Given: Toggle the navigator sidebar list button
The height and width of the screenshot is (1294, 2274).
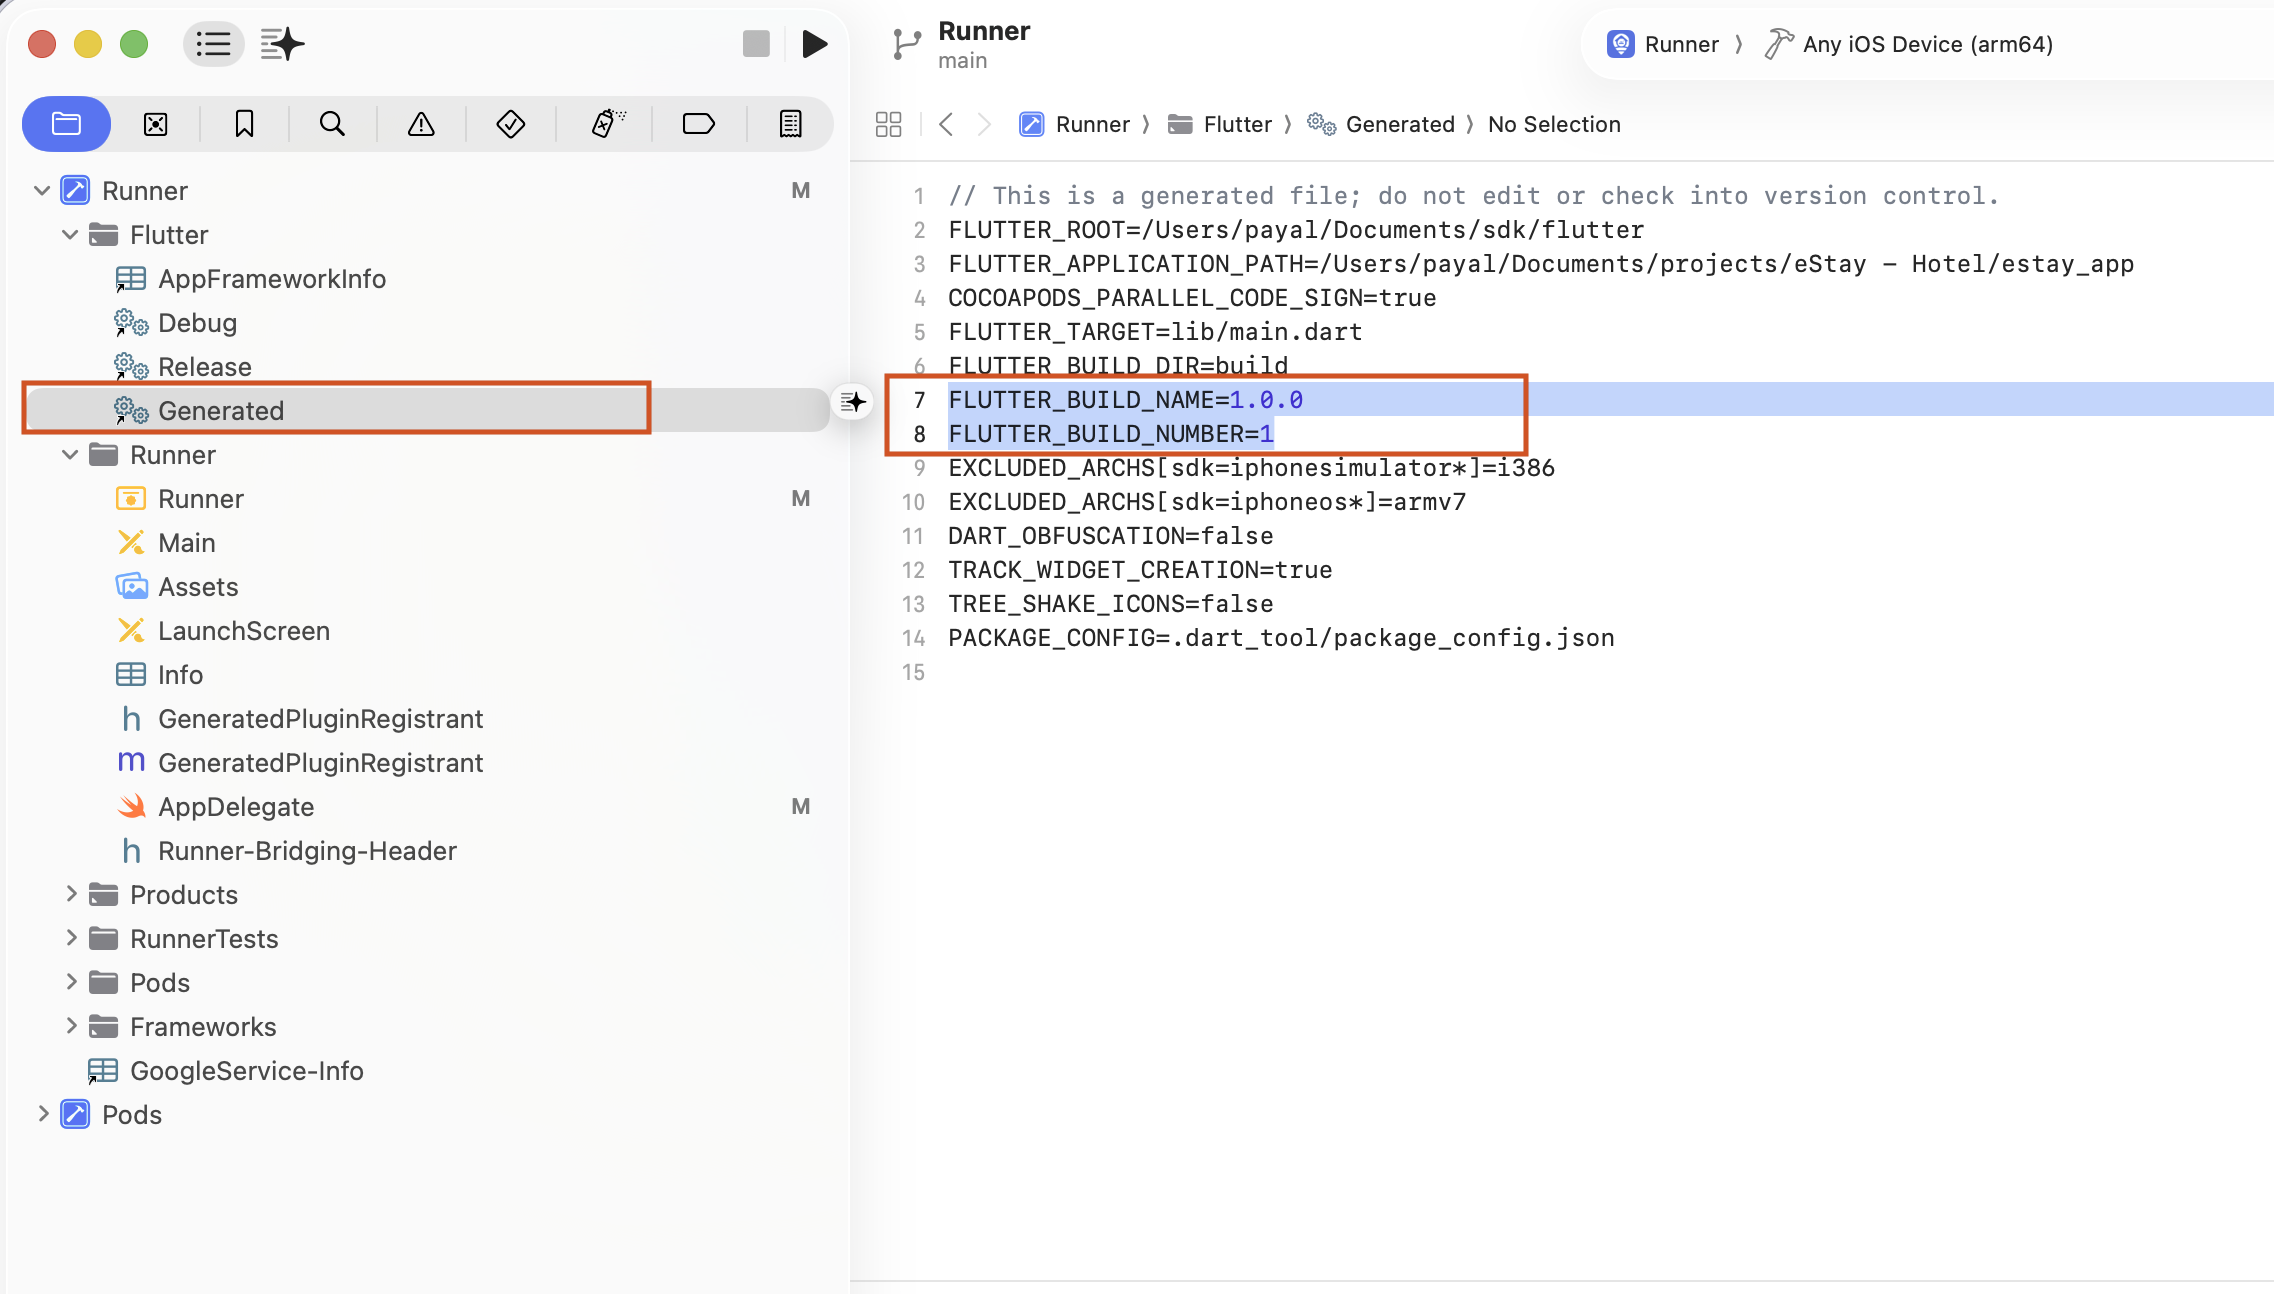Looking at the screenshot, I should (213, 44).
